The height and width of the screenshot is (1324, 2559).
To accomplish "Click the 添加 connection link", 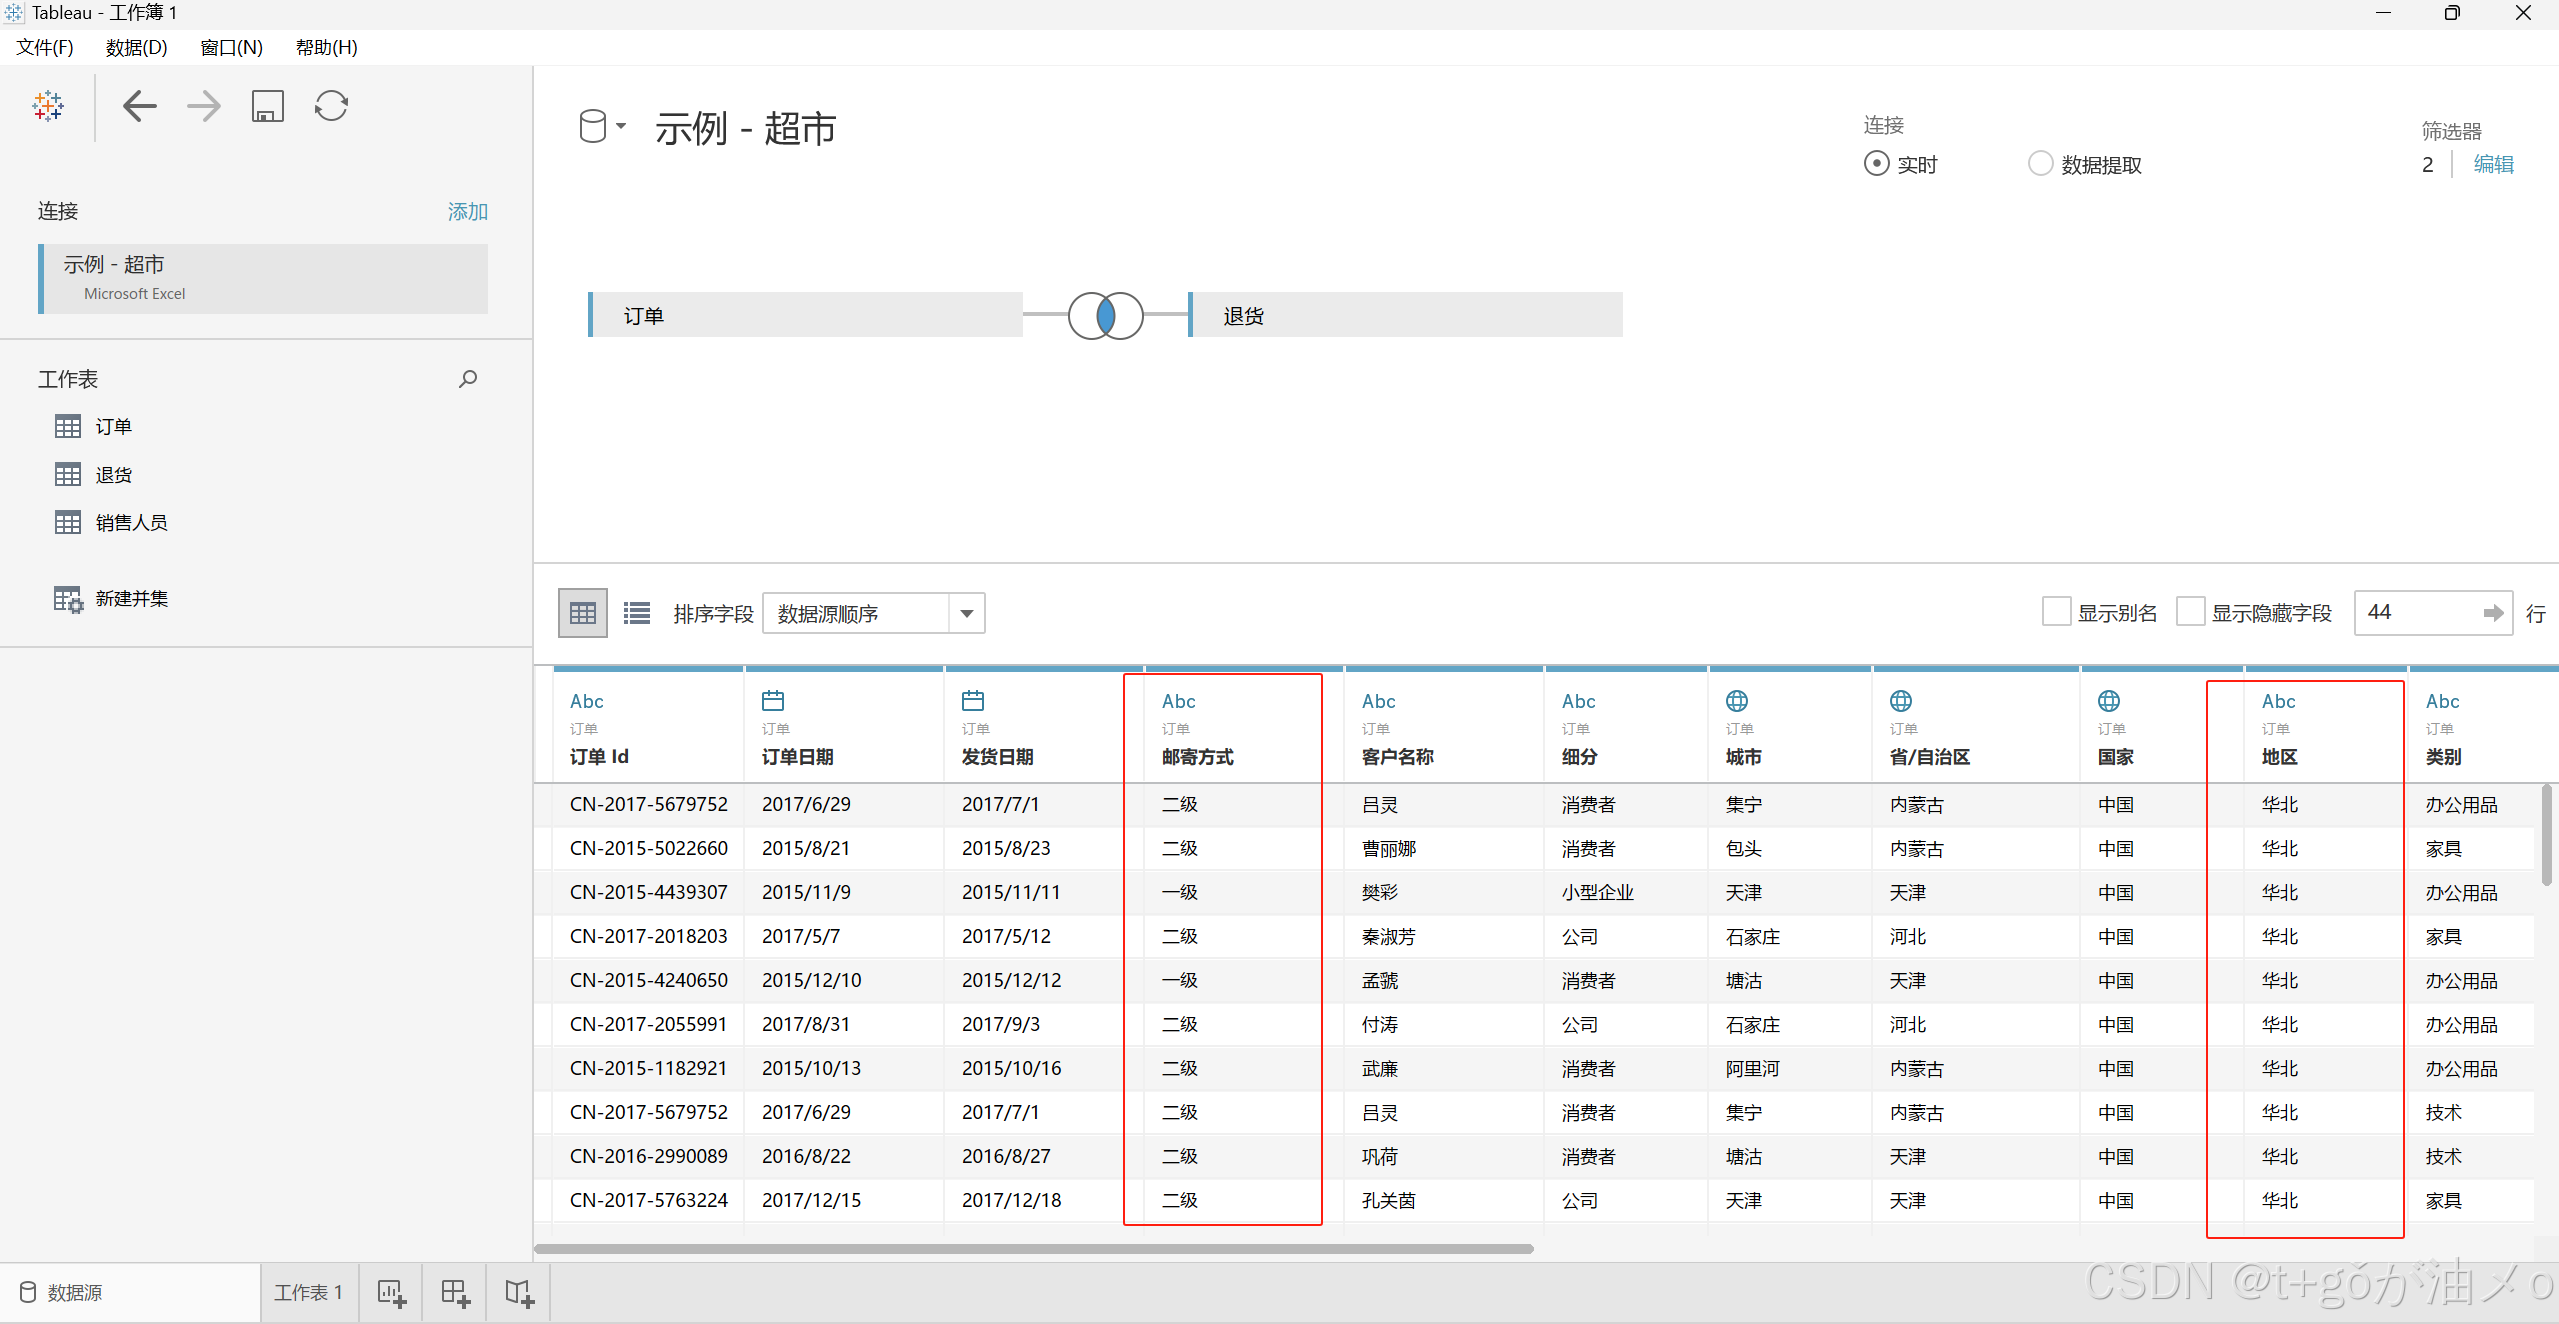I will point(467,212).
